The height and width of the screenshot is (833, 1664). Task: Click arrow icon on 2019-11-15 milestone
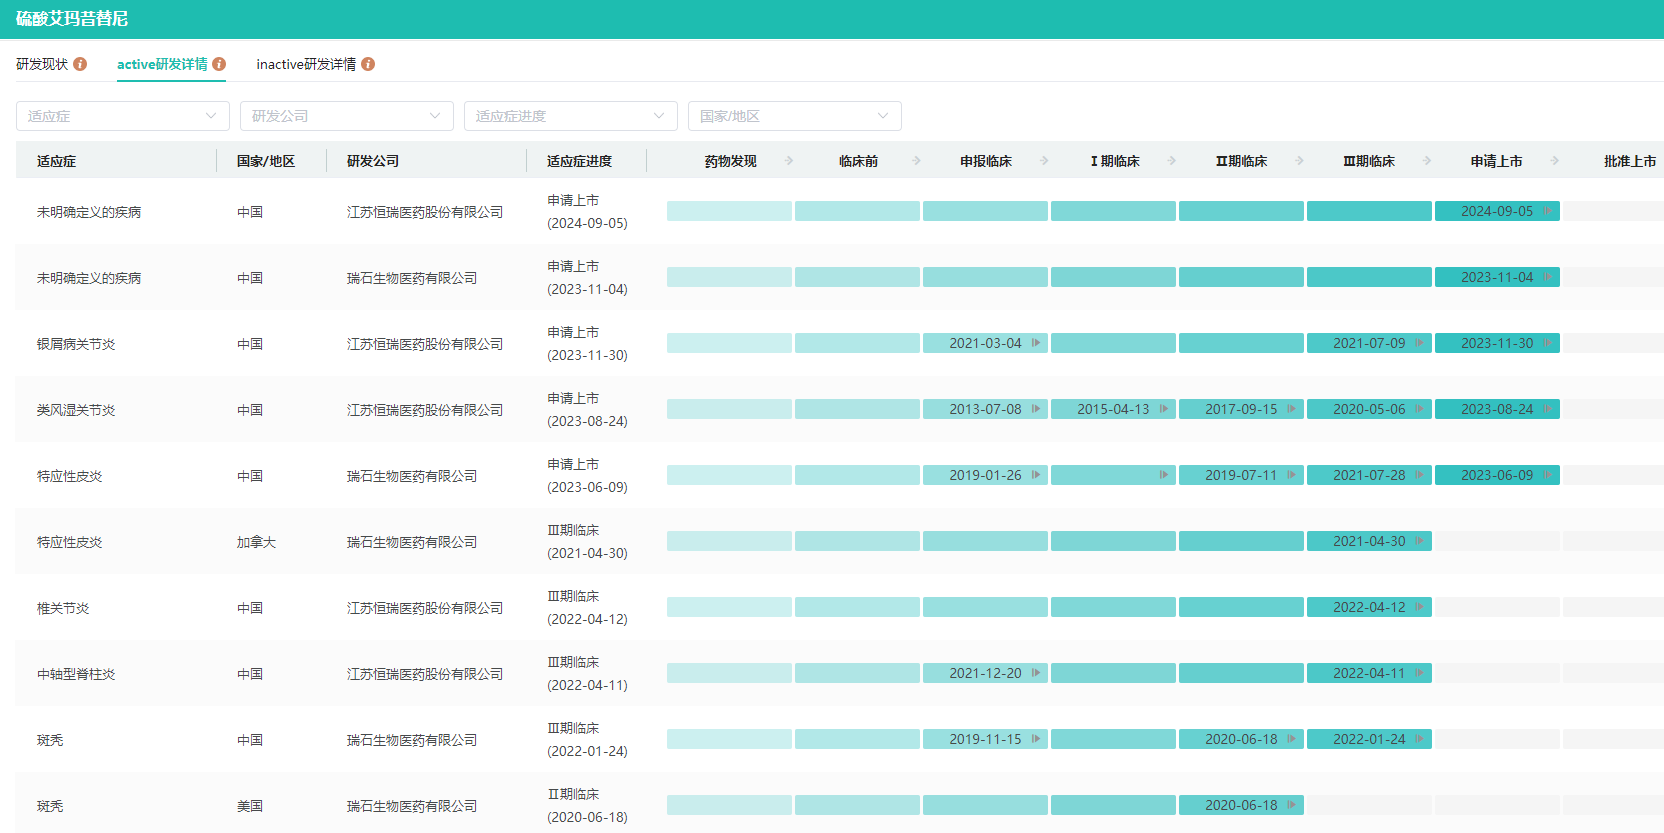(x=1036, y=739)
